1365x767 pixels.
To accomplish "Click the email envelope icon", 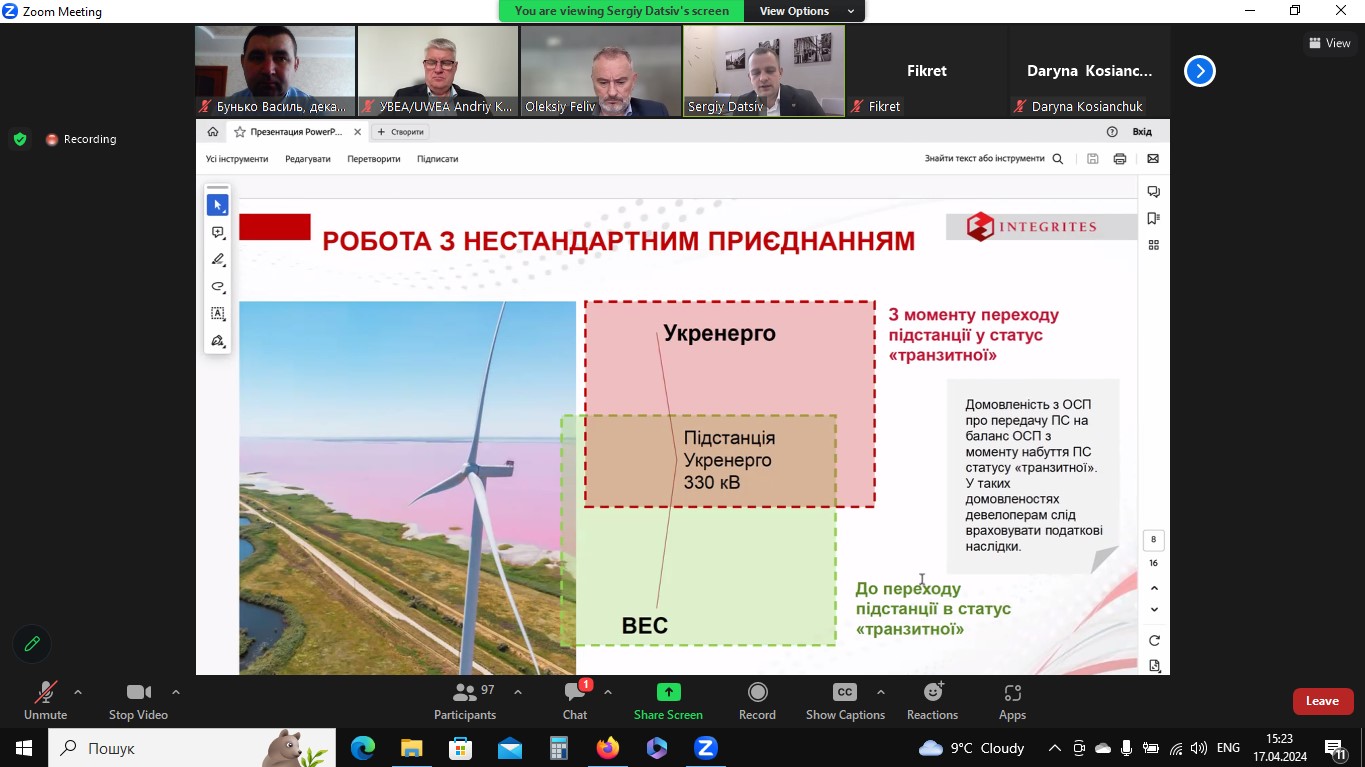I will pyautogui.click(x=1153, y=159).
